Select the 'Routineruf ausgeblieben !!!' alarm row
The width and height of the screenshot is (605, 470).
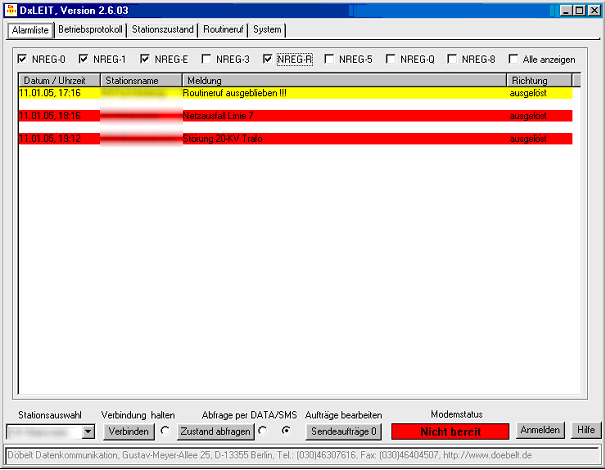pyautogui.click(x=296, y=93)
